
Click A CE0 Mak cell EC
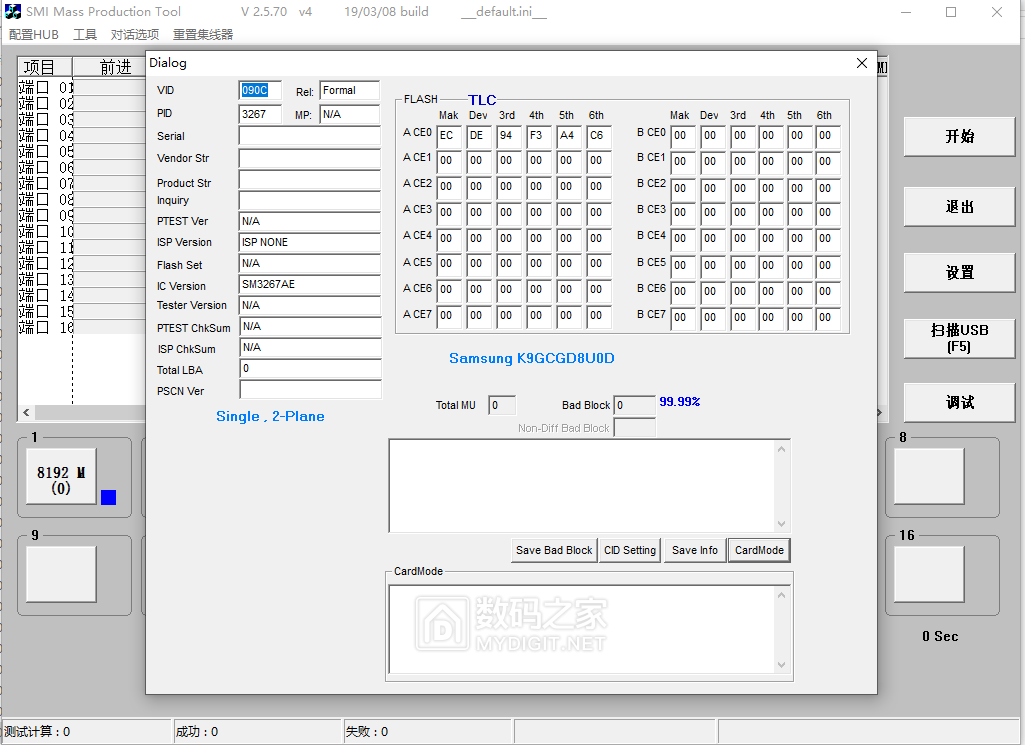449,136
